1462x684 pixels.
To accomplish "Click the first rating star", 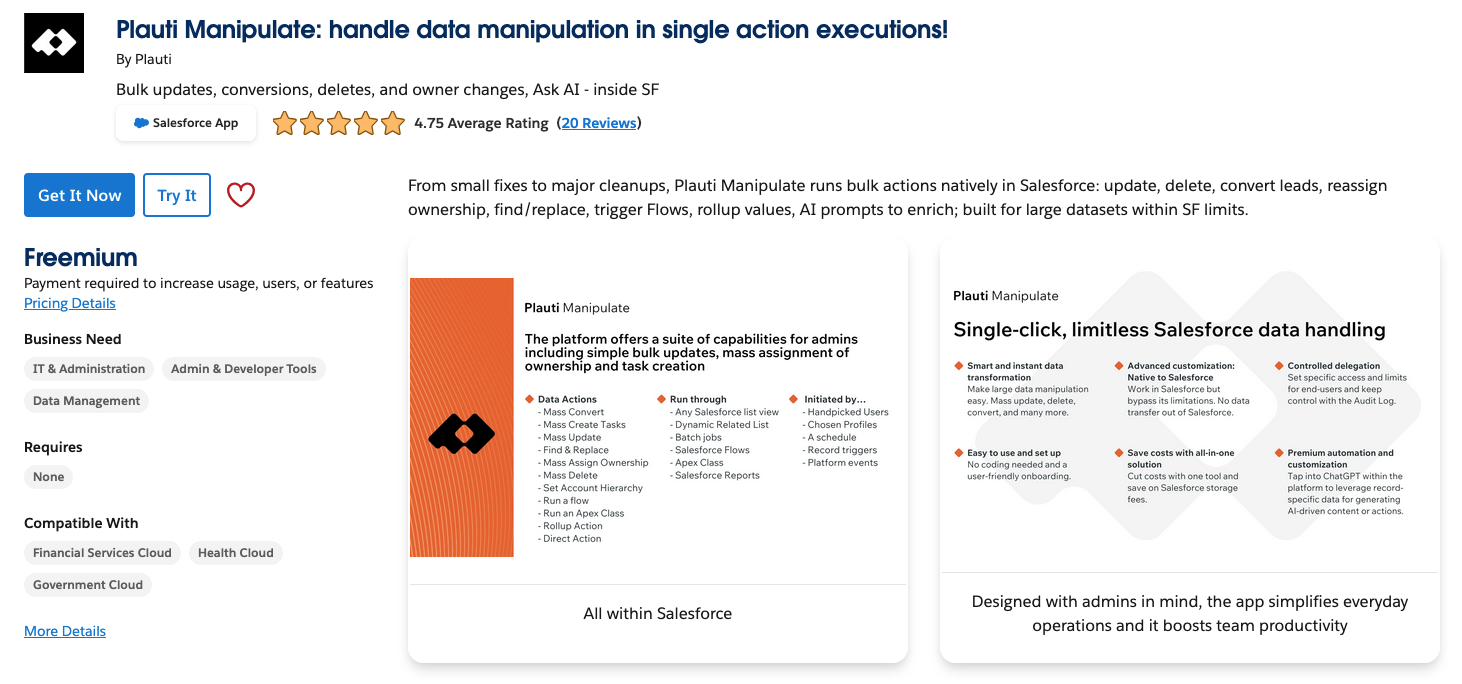I will pos(285,123).
